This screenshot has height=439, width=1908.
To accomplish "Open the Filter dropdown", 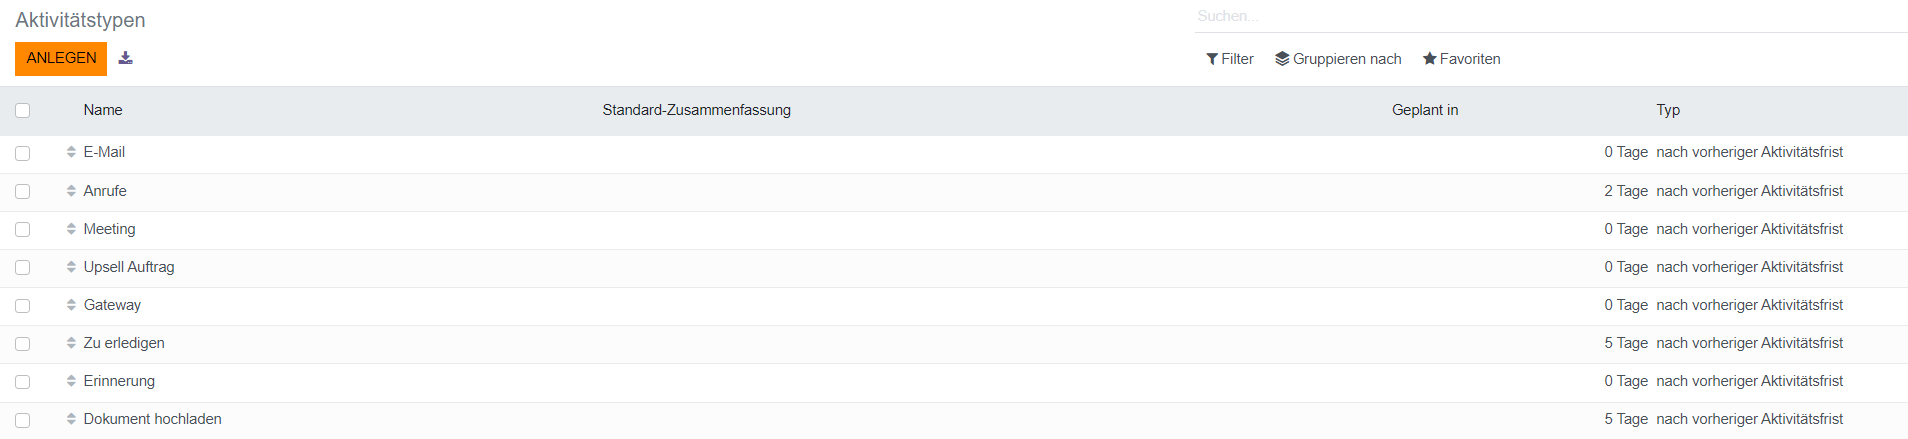I will [1230, 59].
